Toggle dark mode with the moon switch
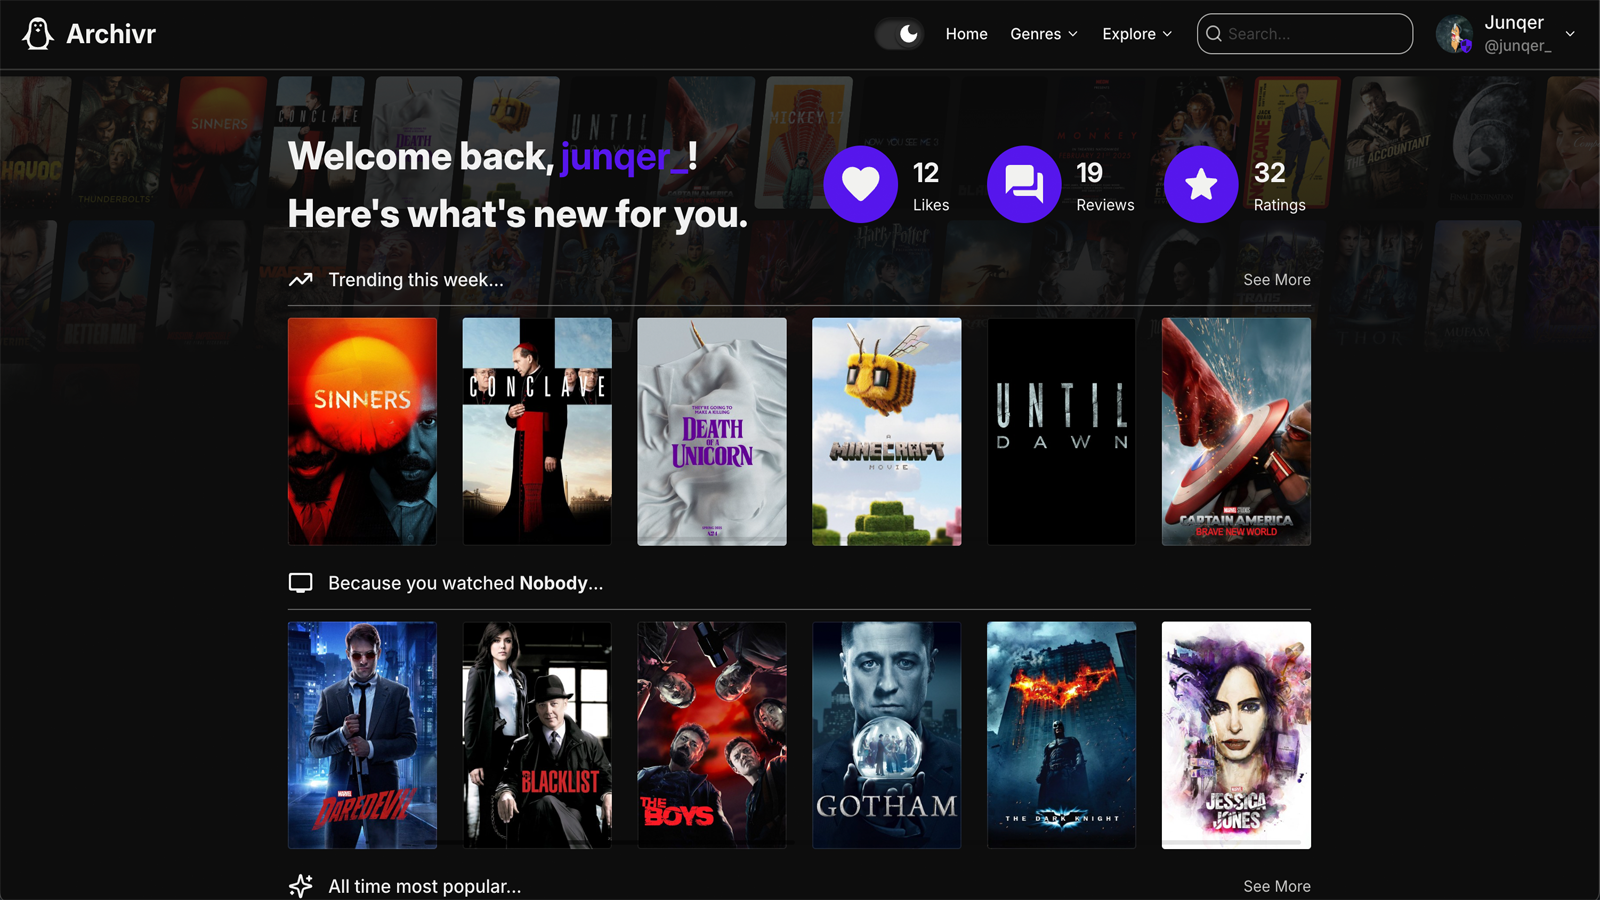1600x900 pixels. click(899, 33)
